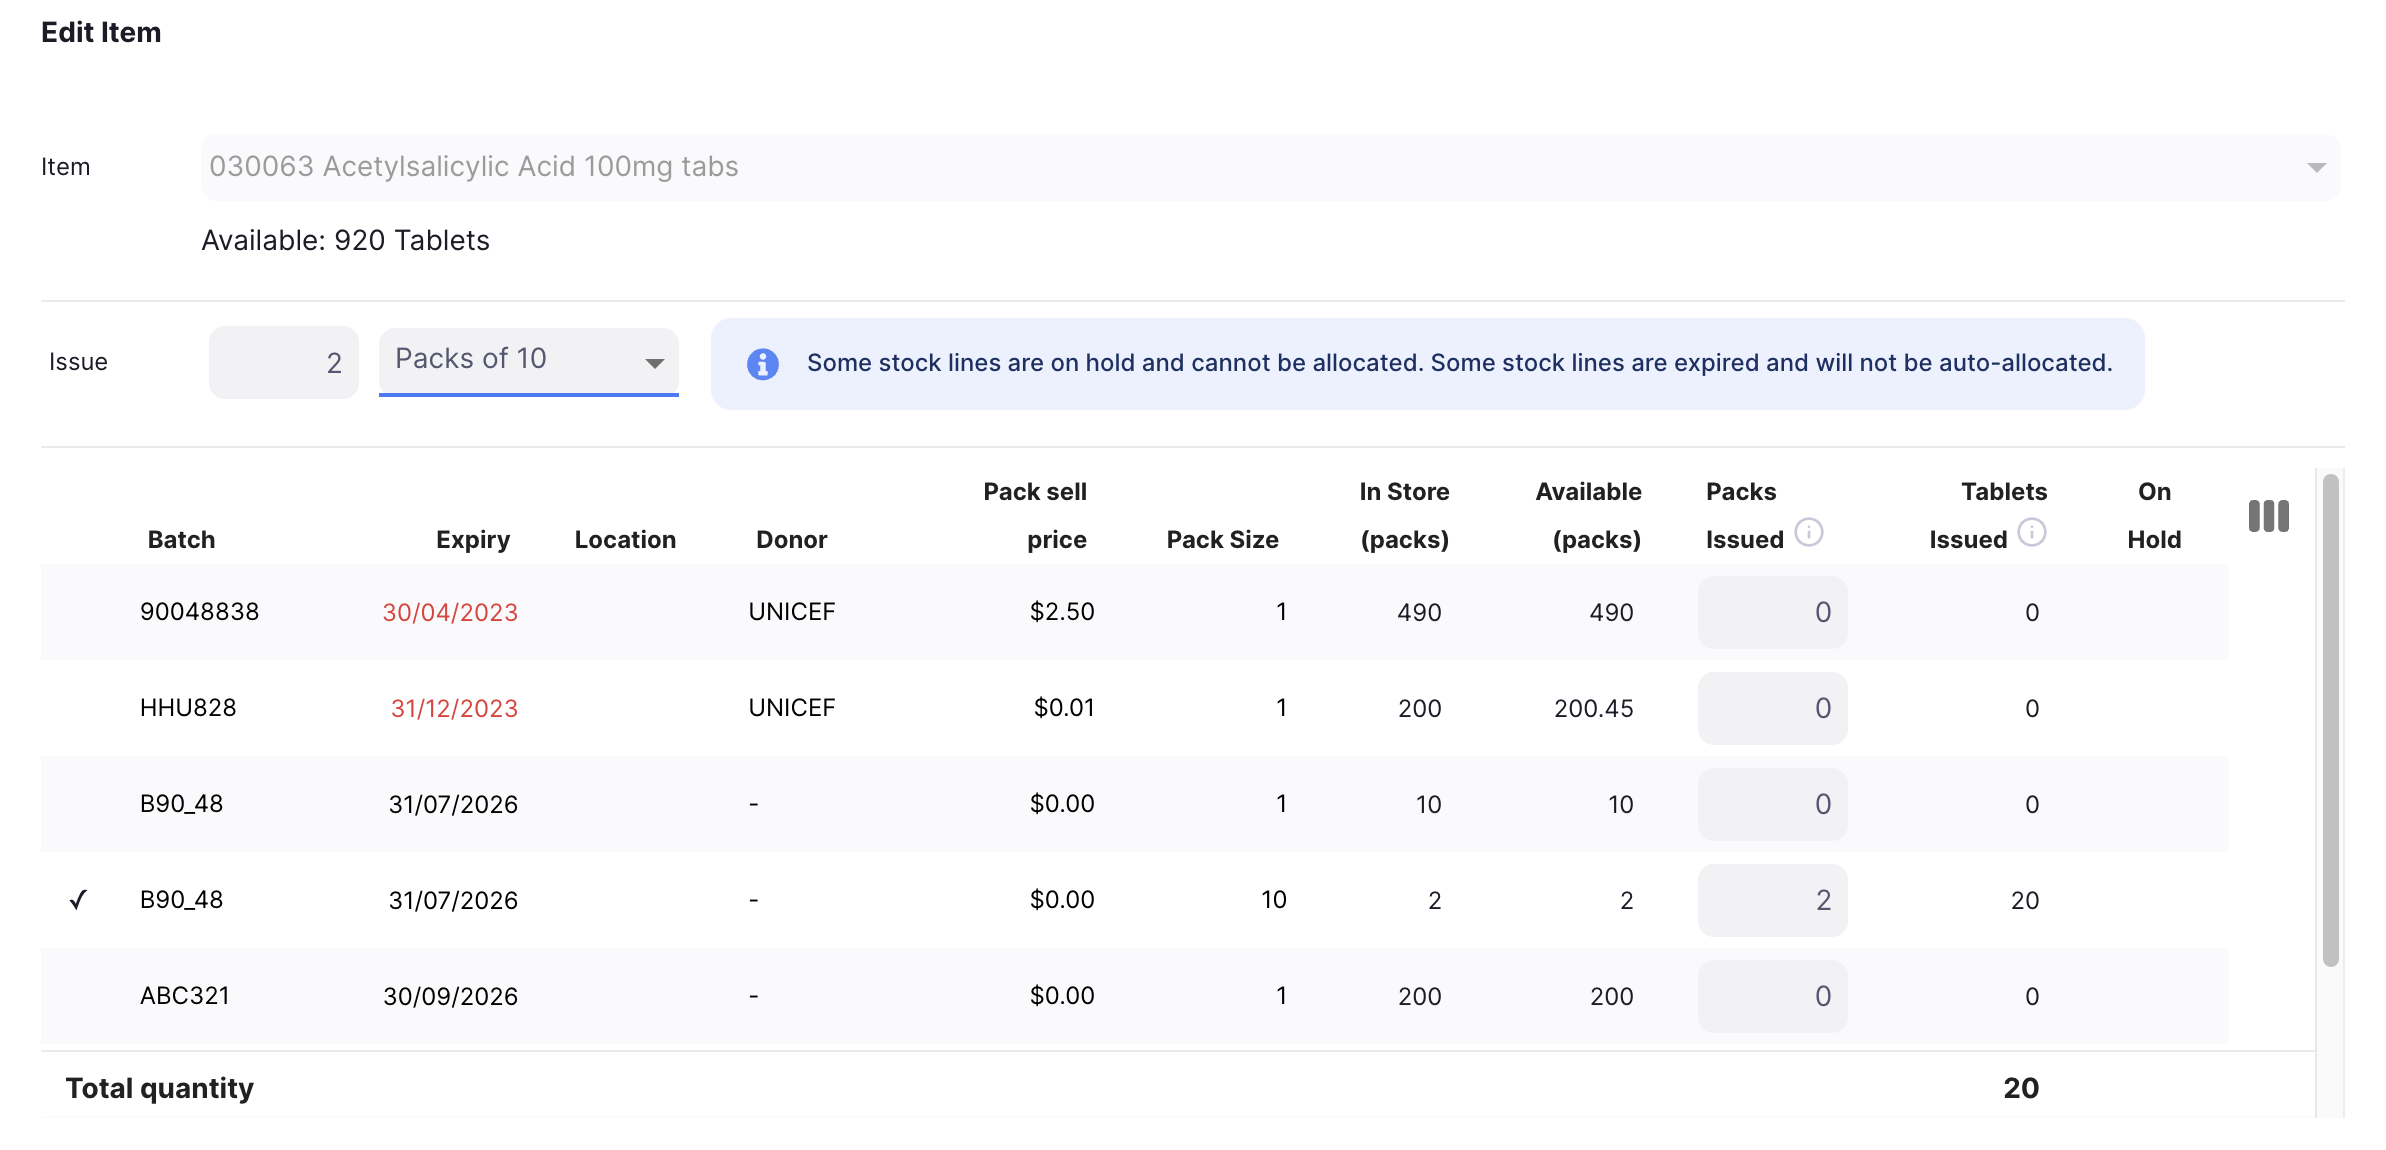The height and width of the screenshot is (1150, 2386).
Task: Edit Packs Issued for batch 90048838
Action: coord(1772,612)
